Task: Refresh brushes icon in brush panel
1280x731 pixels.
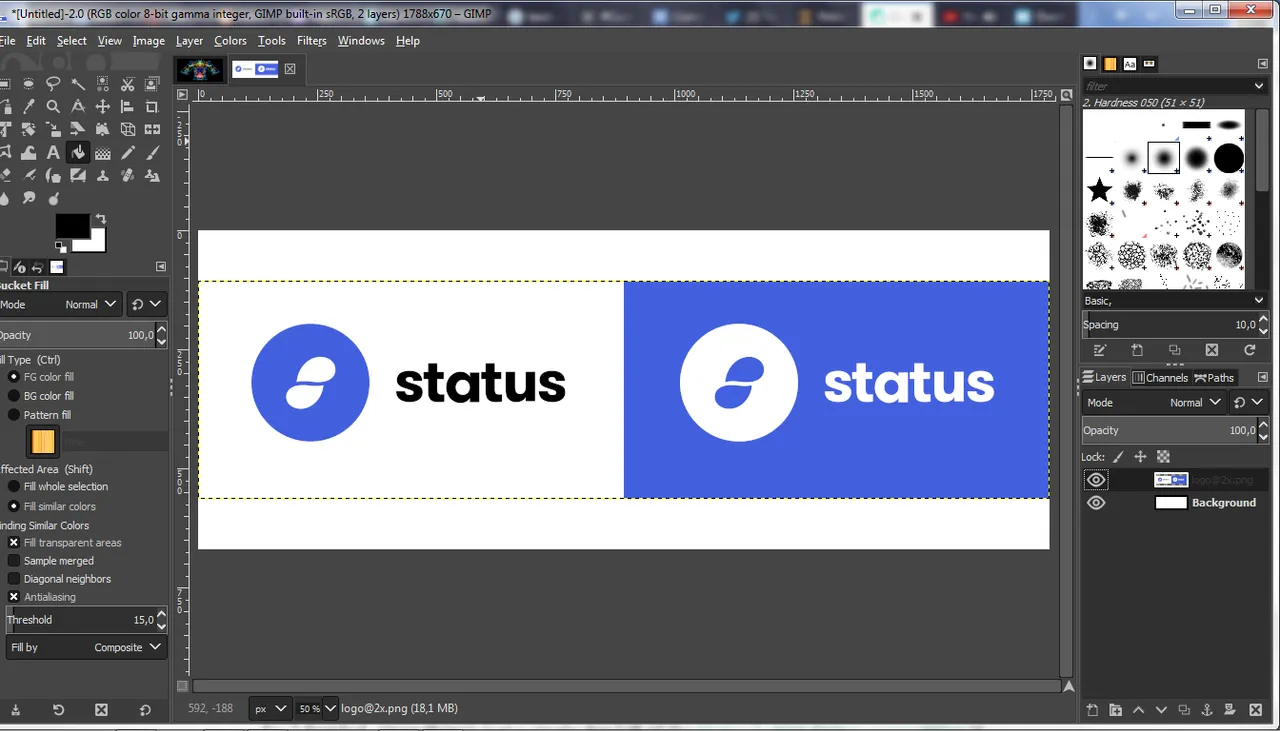Action: [x=1249, y=350]
